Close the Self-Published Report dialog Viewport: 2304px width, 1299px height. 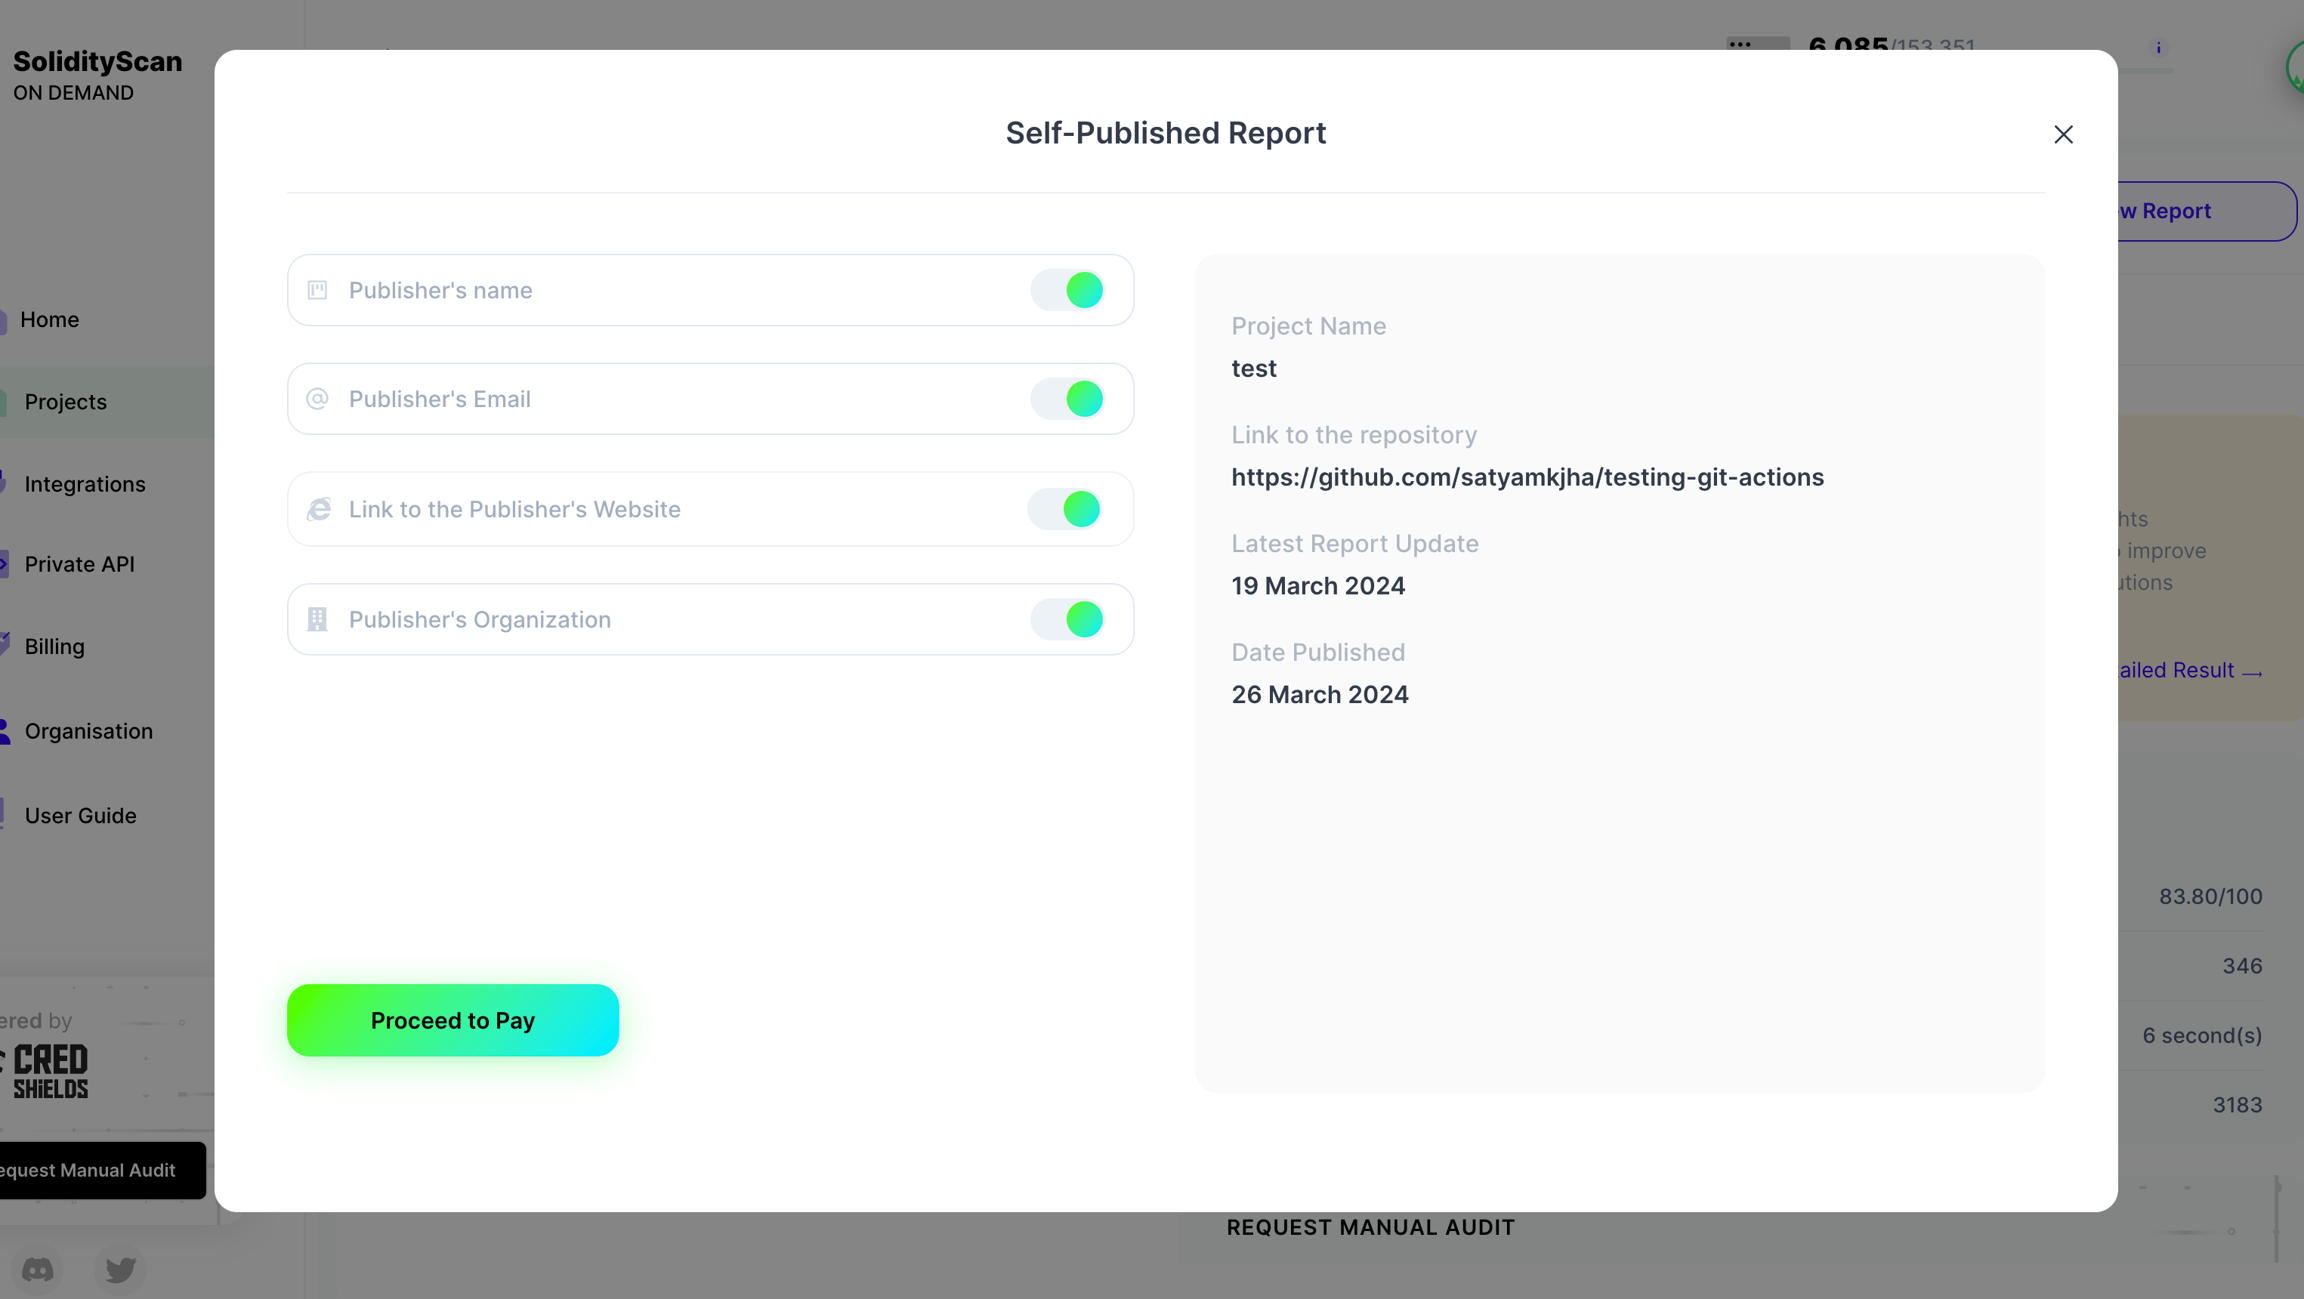pyautogui.click(x=2063, y=134)
